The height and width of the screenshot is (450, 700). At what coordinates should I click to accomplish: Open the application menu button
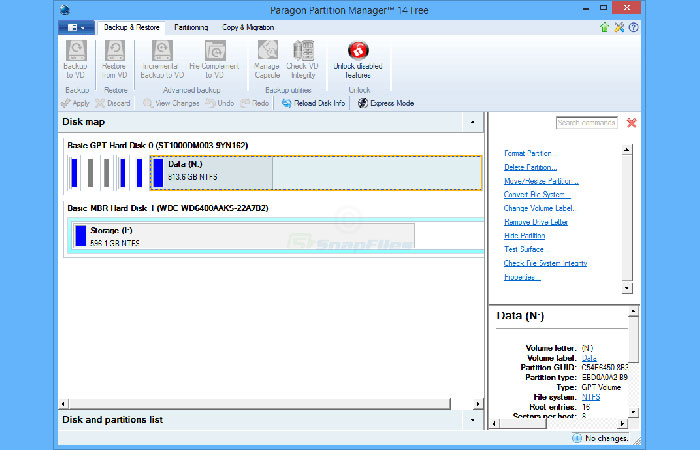coord(76,28)
